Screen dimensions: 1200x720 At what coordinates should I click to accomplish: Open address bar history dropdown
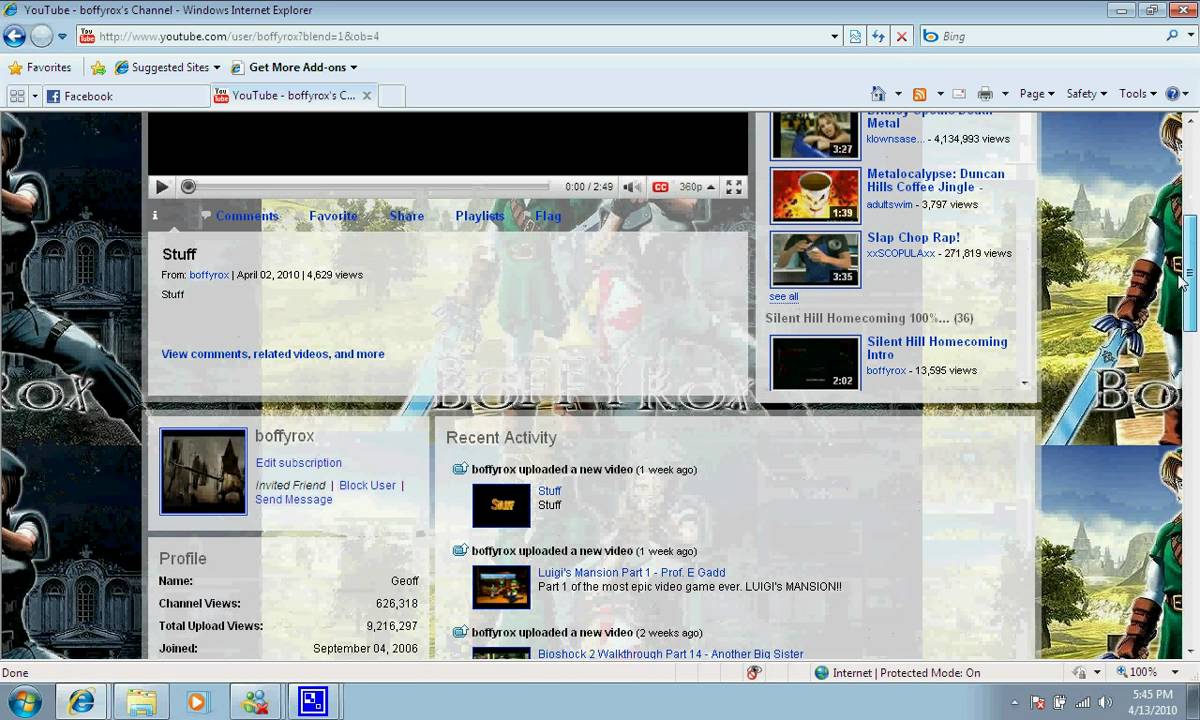[835, 36]
